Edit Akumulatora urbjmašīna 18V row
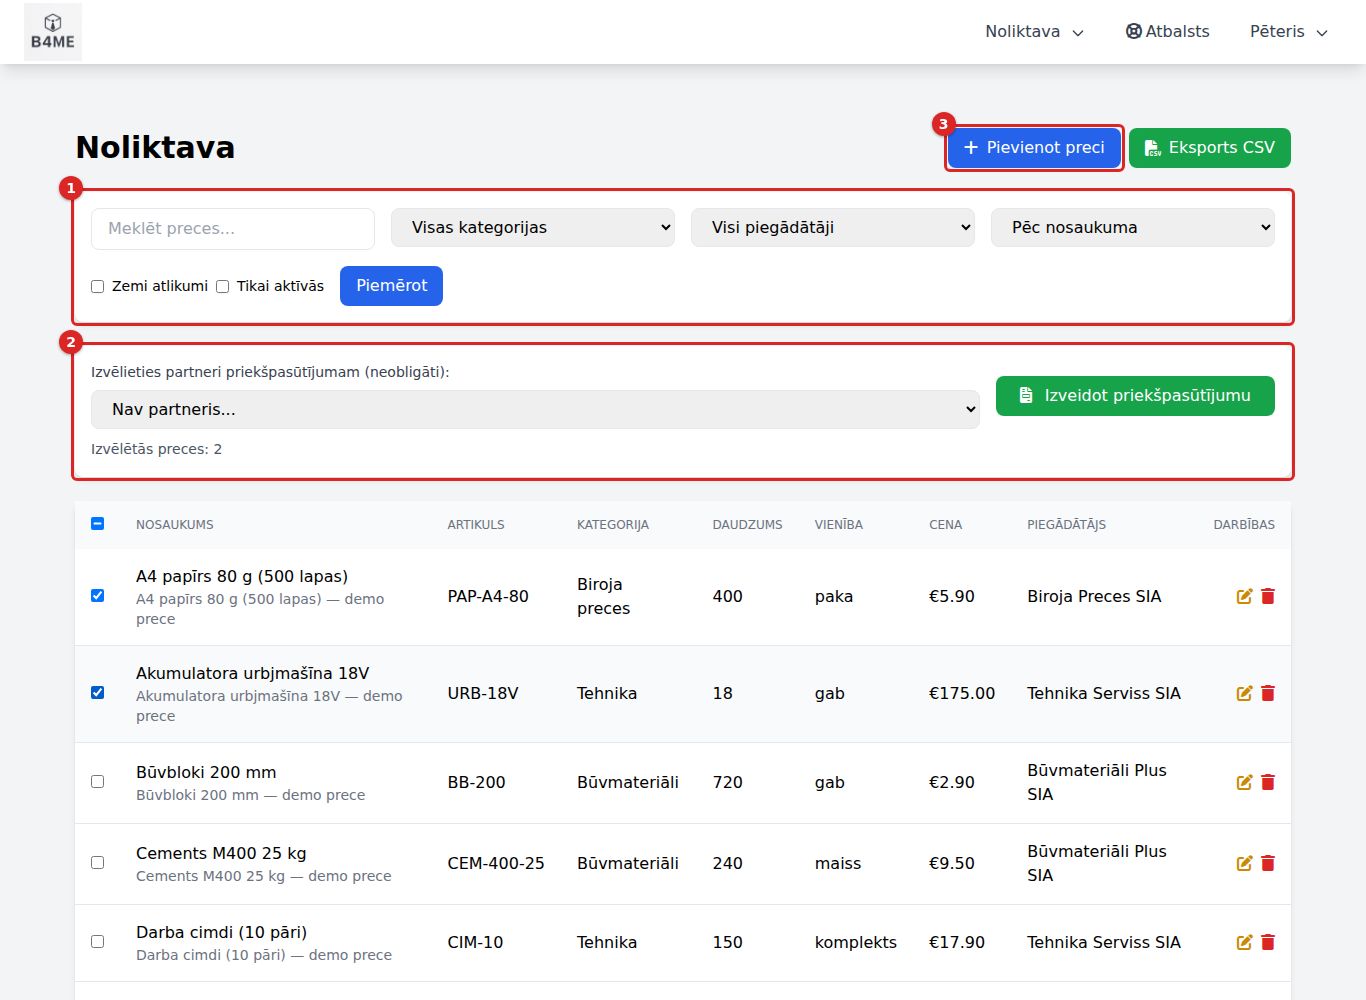Screen dimensions: 1366x1000 pos(1244,693)
